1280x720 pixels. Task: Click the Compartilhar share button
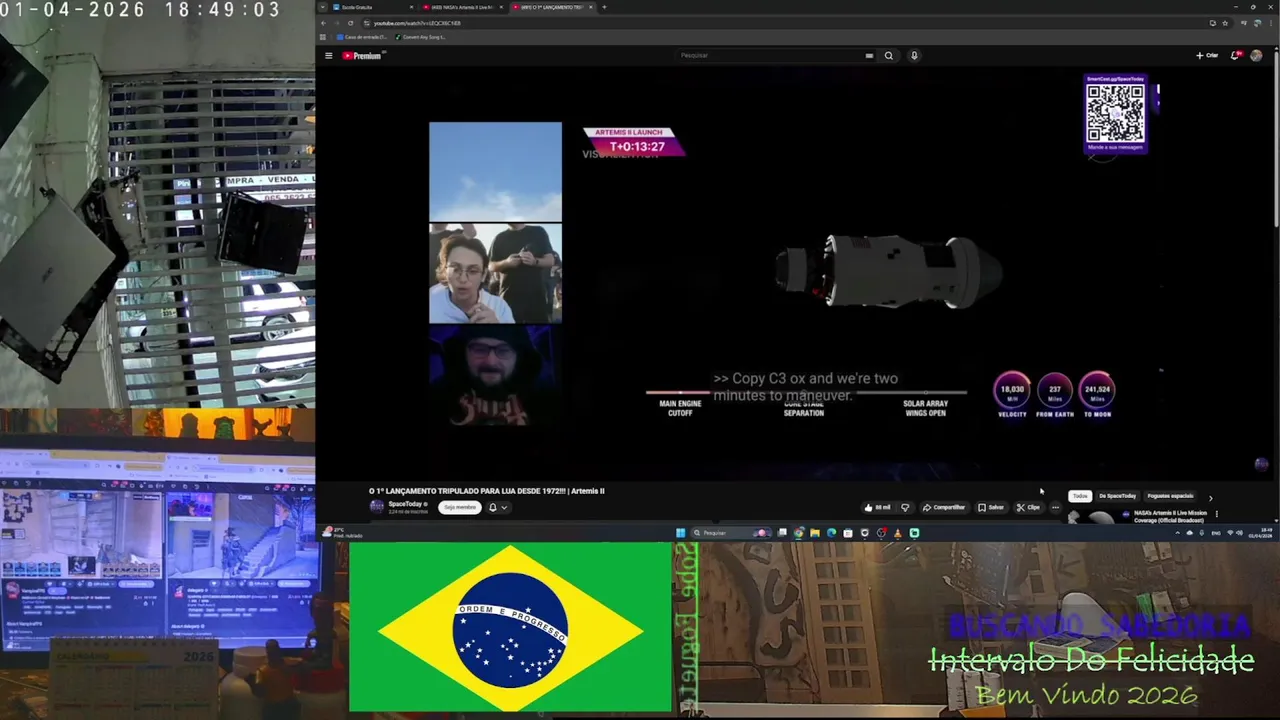point(944,507)
